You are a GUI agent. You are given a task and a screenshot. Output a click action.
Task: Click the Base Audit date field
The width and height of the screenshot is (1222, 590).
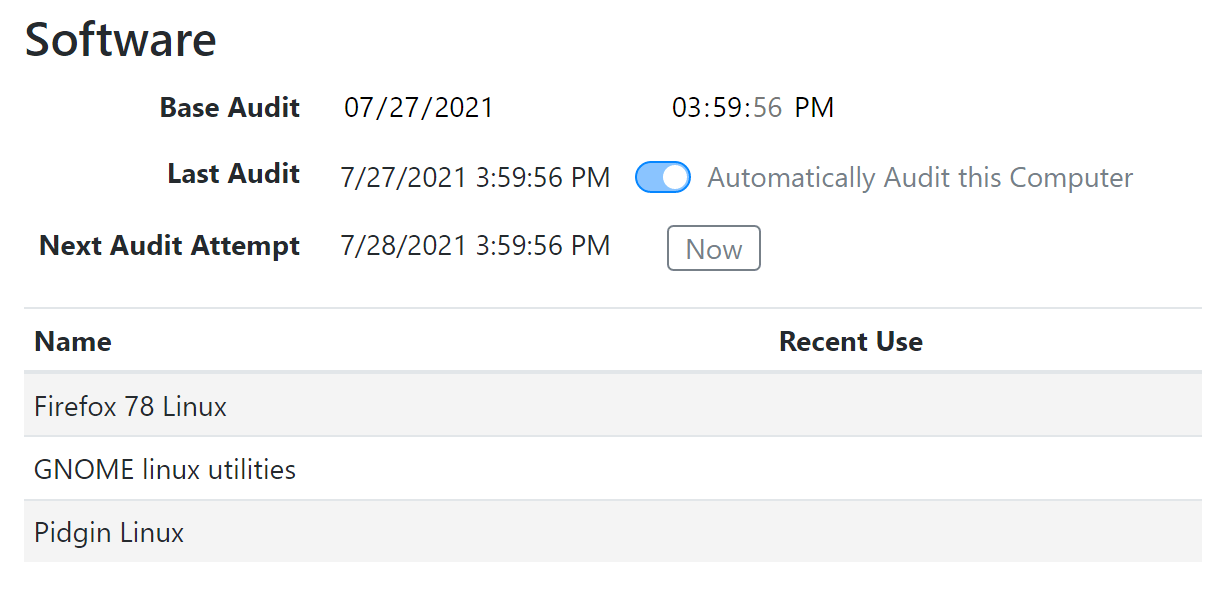[419, 107]
